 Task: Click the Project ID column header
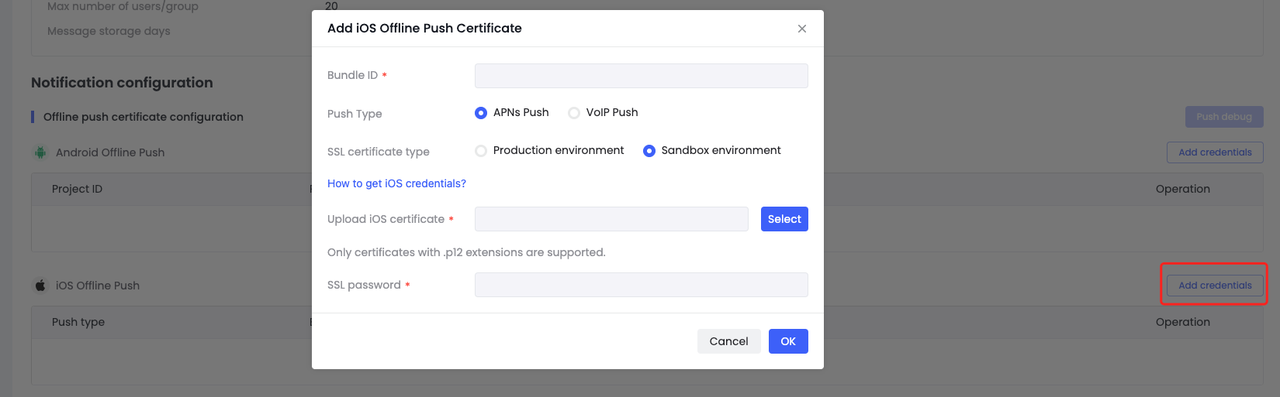77,189
